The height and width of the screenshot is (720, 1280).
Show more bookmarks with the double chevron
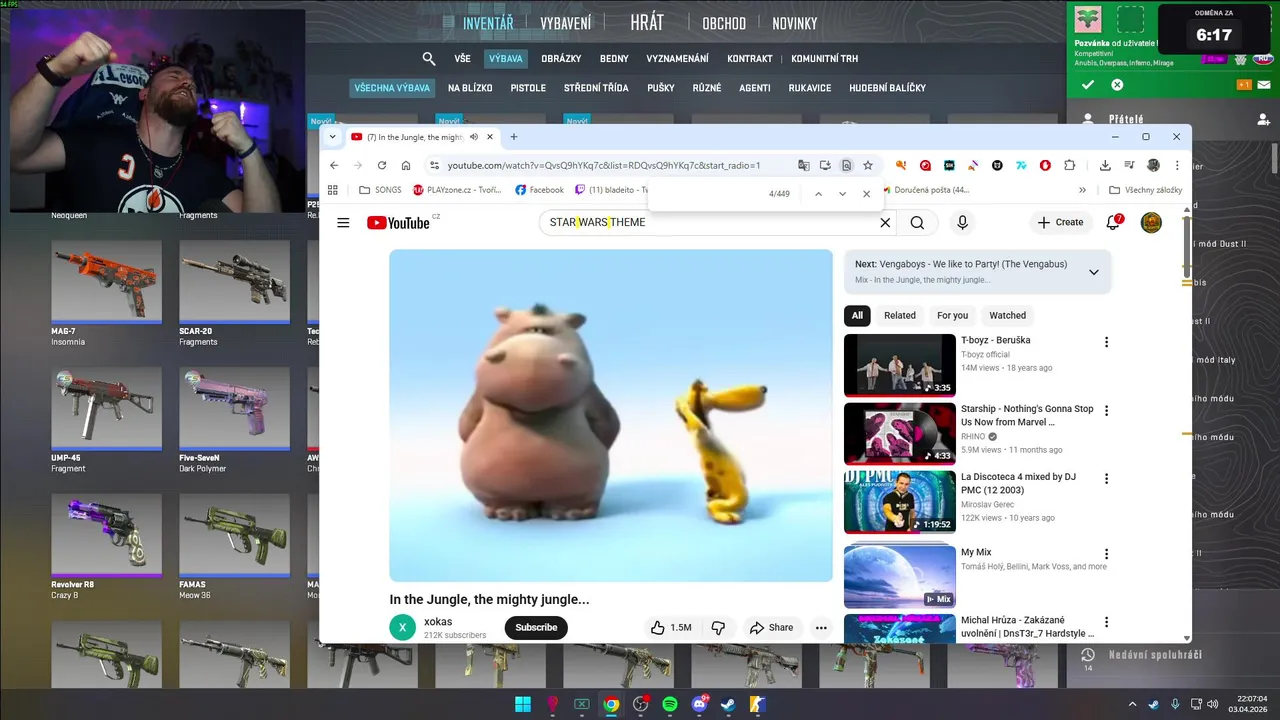(1082, 190)
